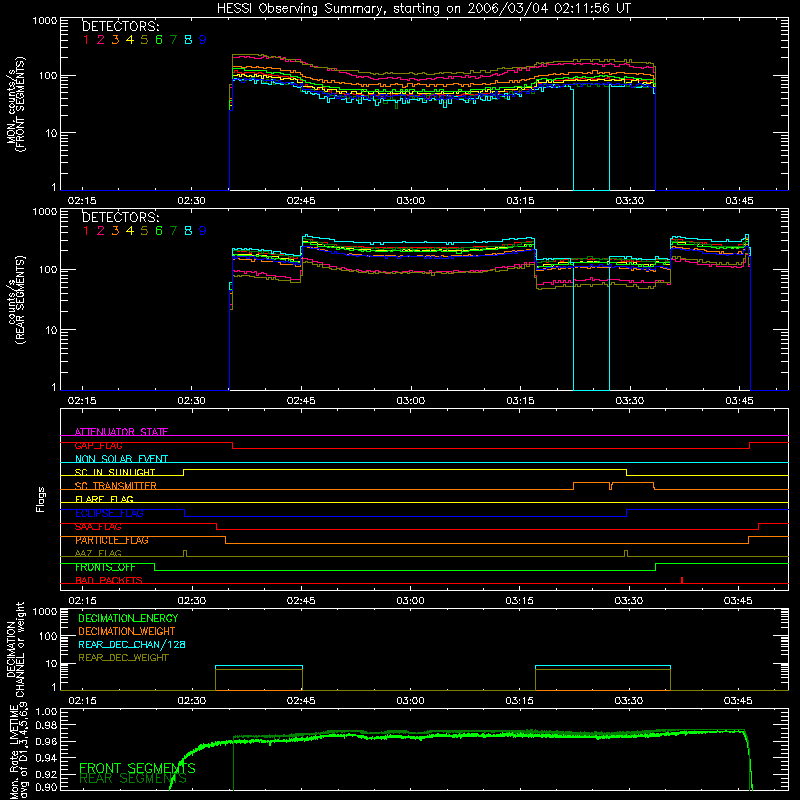Select the SC_IN_SUNLIGHT flag label

coord(115,472)
